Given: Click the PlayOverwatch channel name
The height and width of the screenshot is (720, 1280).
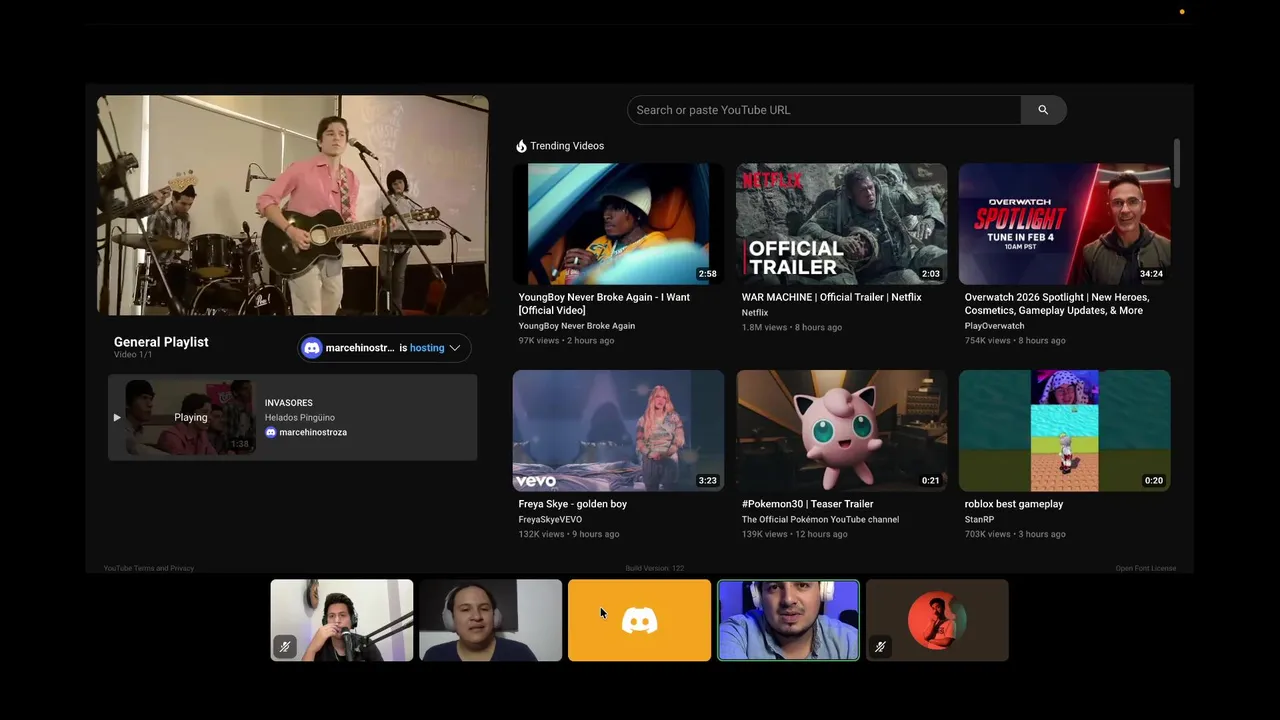Looking at the screenshot, I should (994, 326).
